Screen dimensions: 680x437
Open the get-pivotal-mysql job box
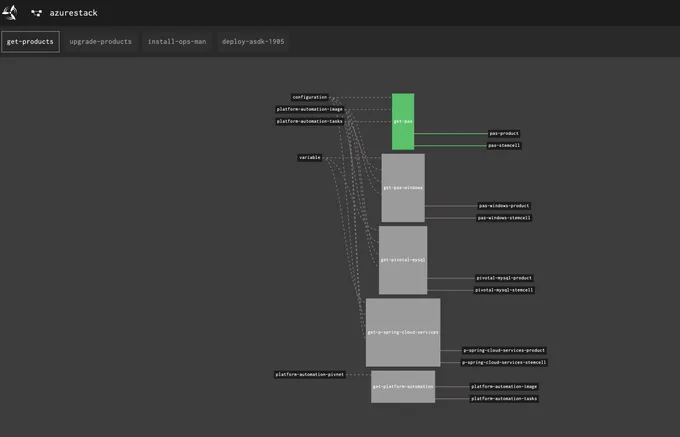pos(403,260)
